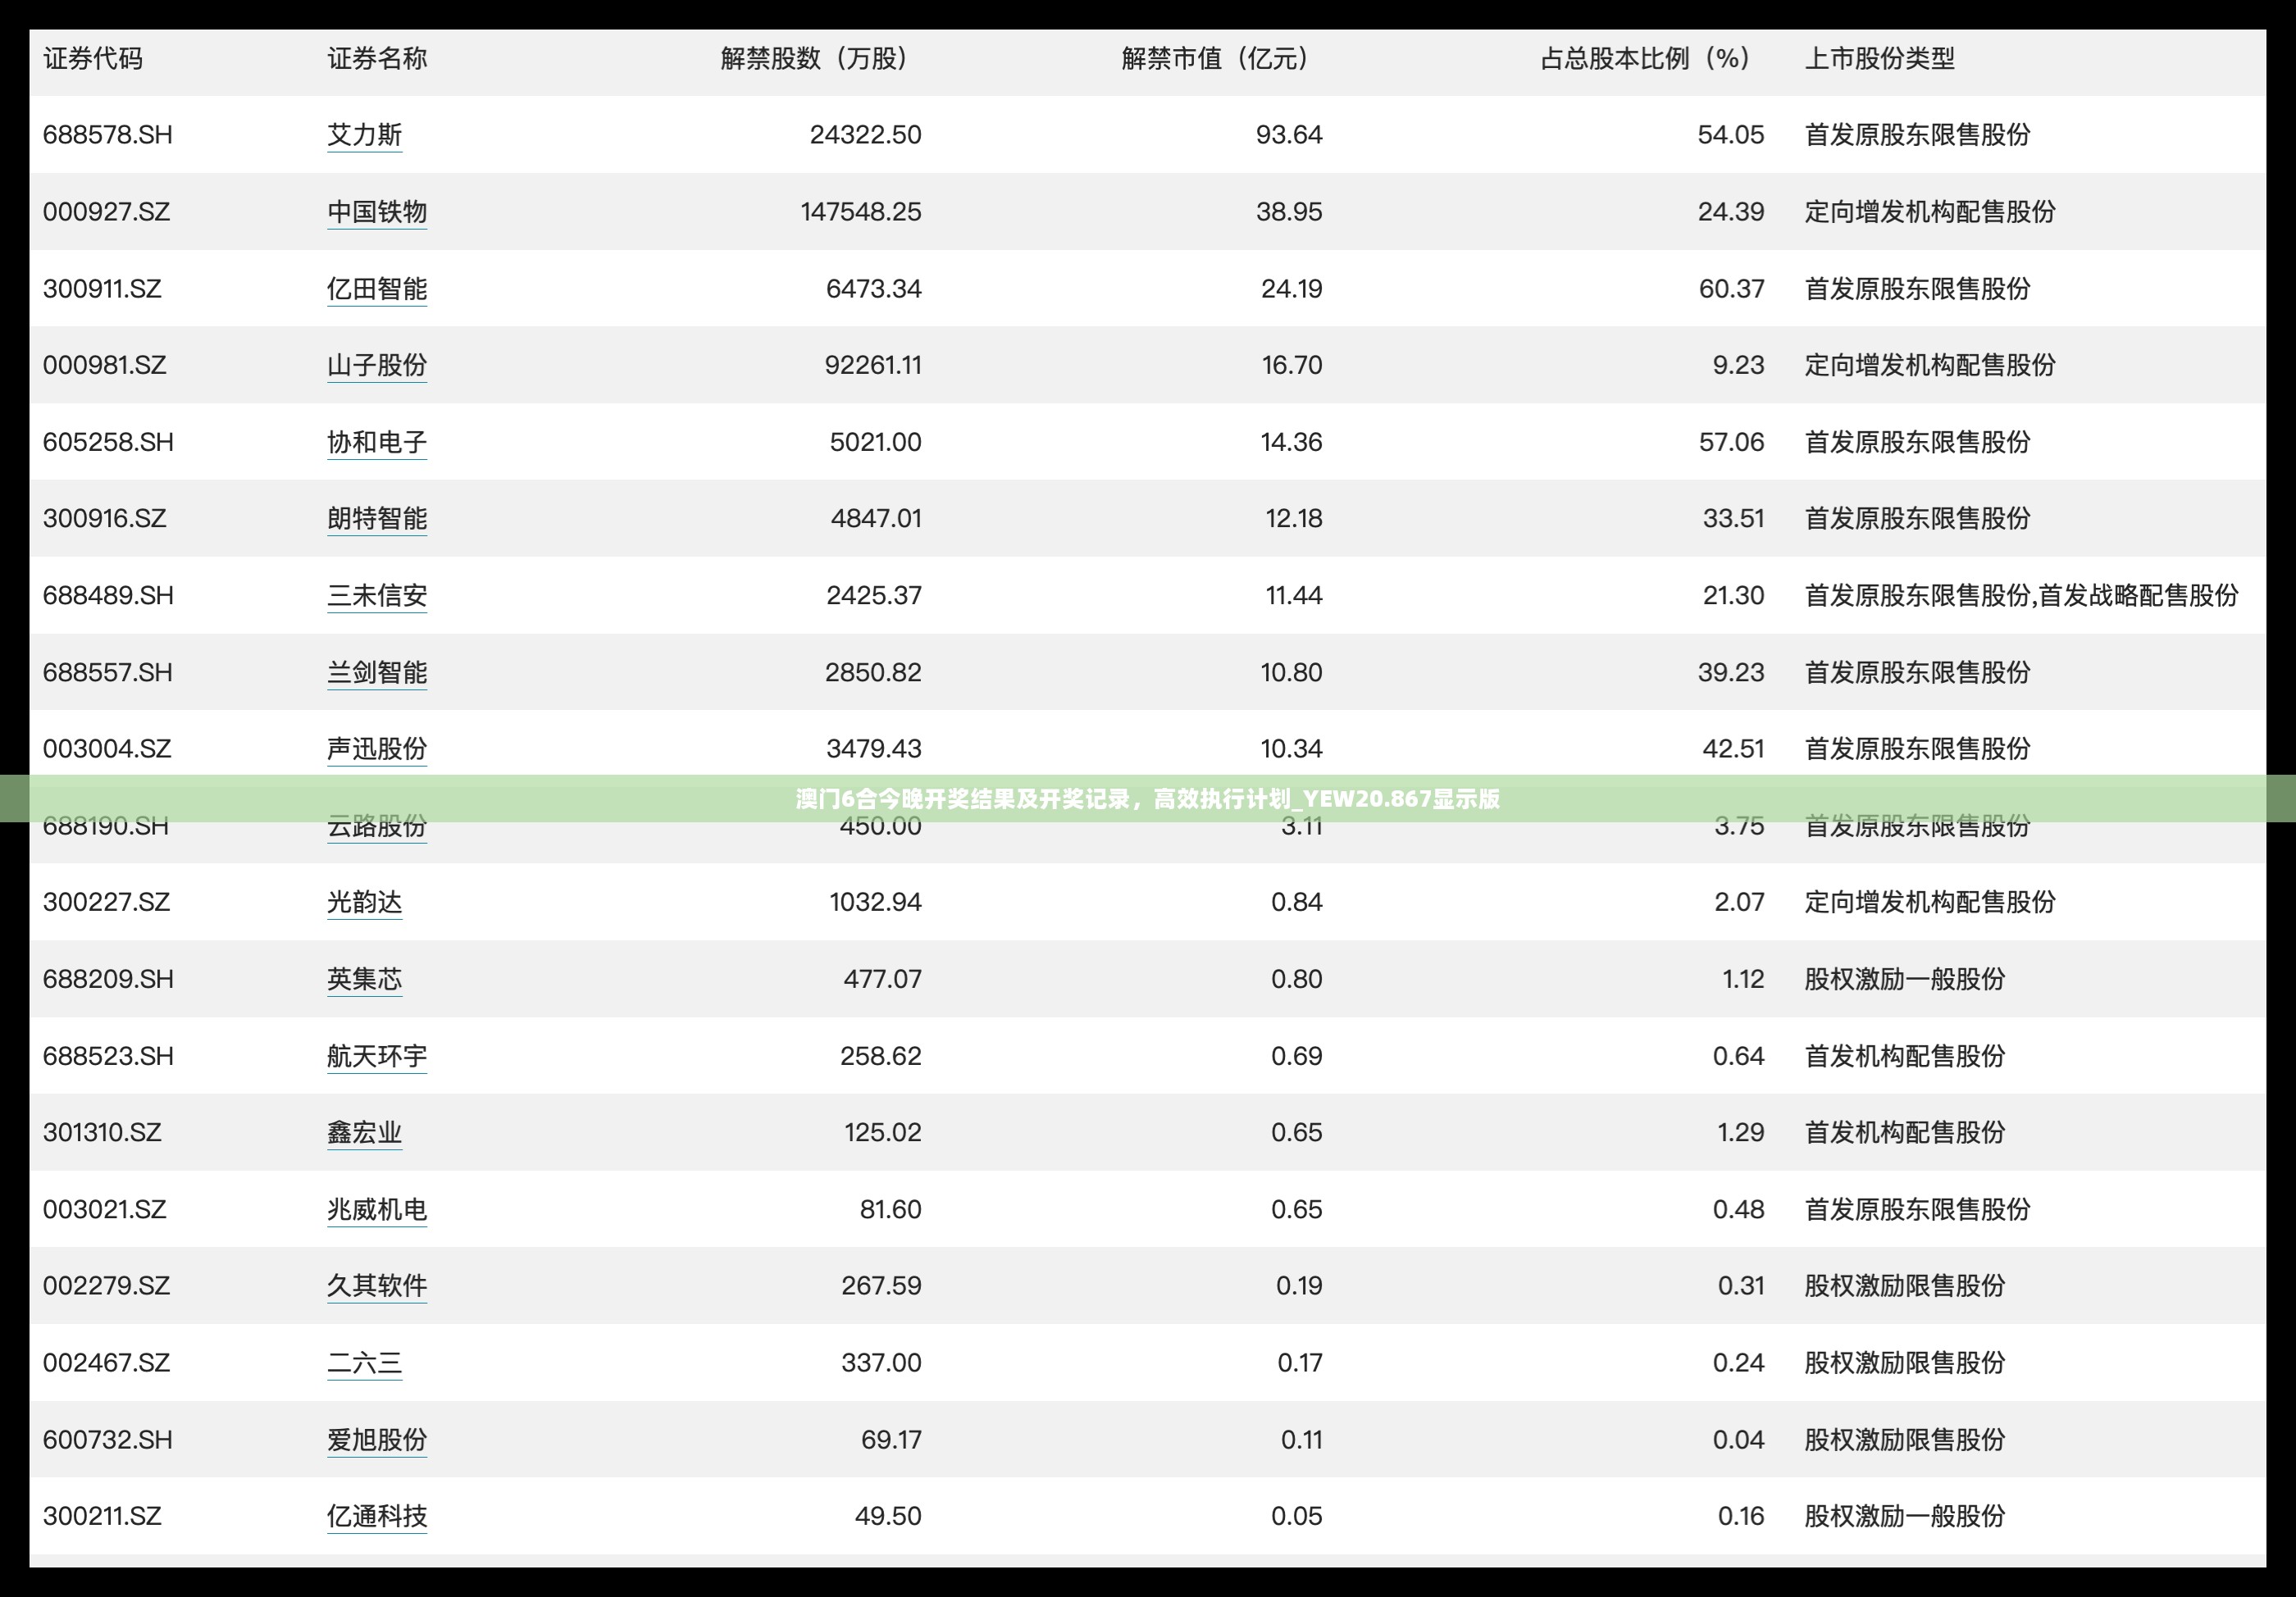Select the code 688209.SH
The width and height of the screenshot is (2296, 1597).
[x=108, y=979]
